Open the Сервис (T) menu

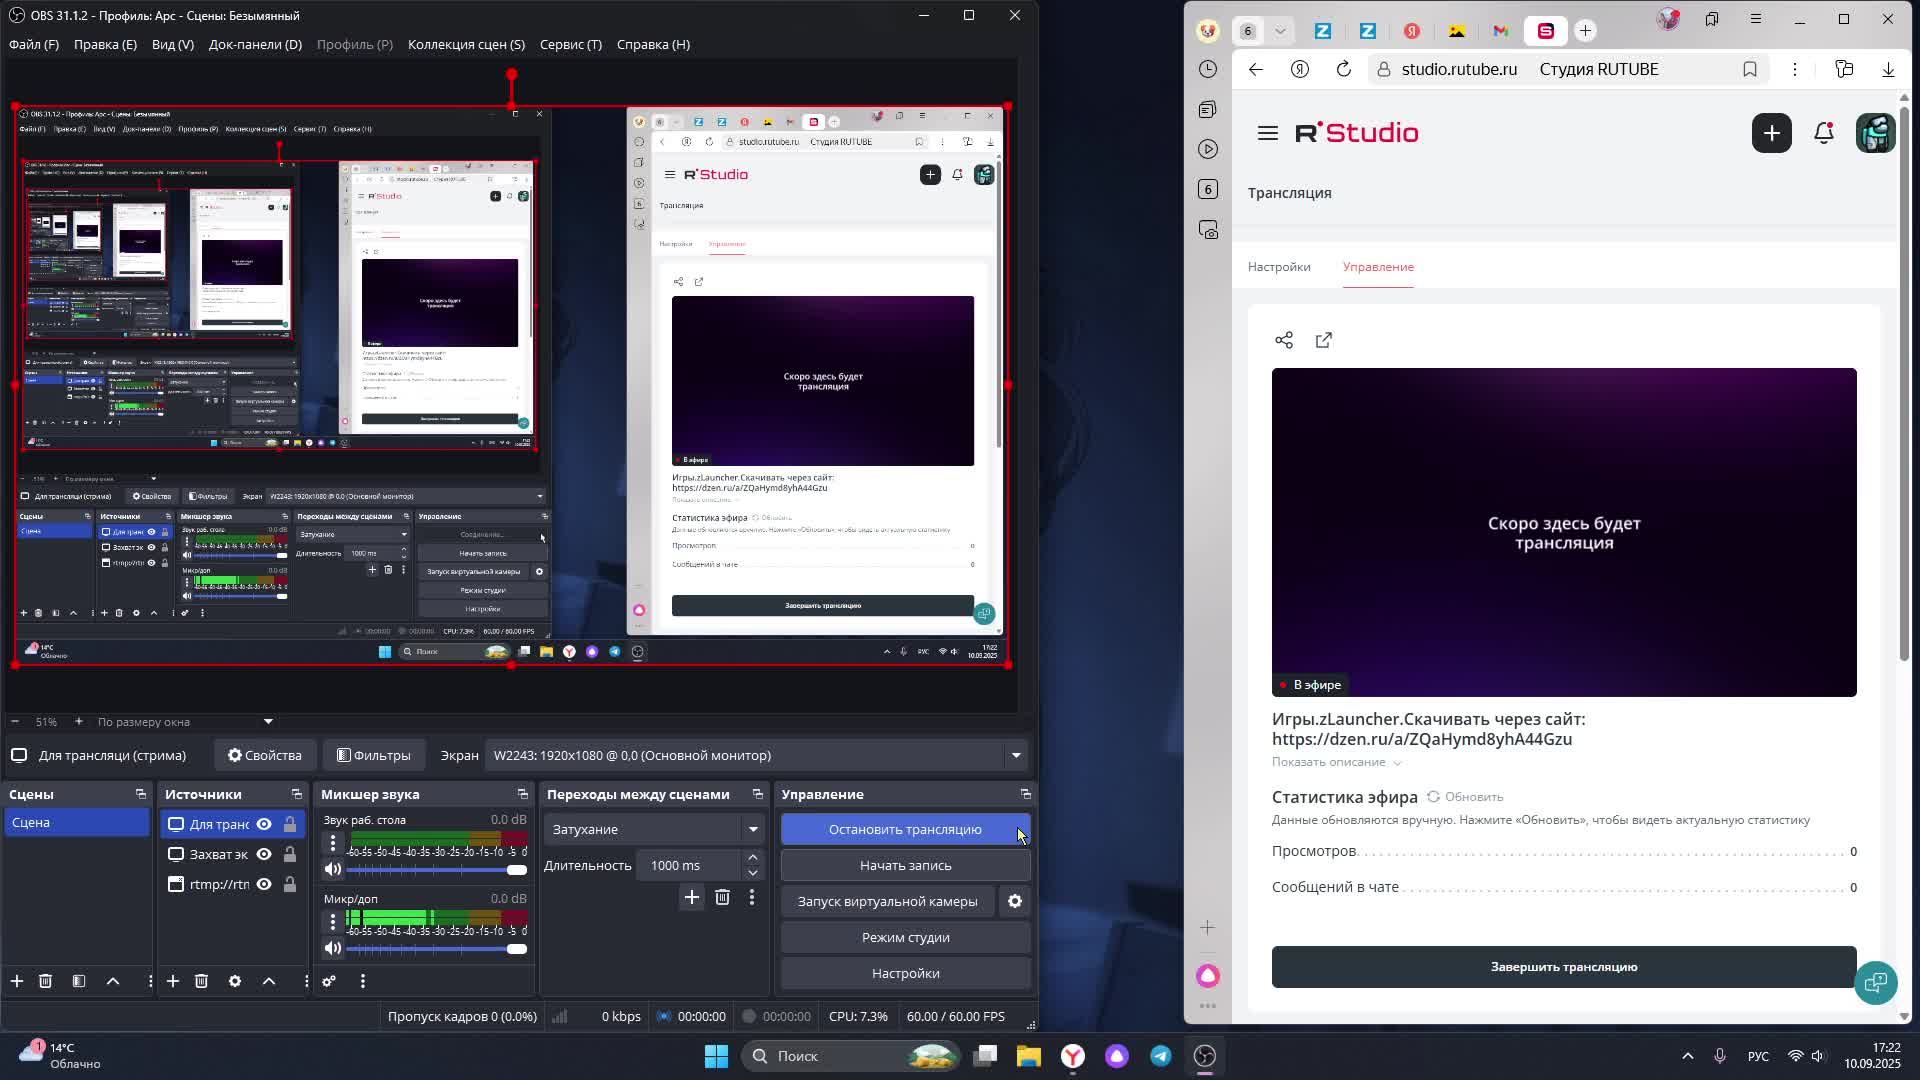point(570,44)
